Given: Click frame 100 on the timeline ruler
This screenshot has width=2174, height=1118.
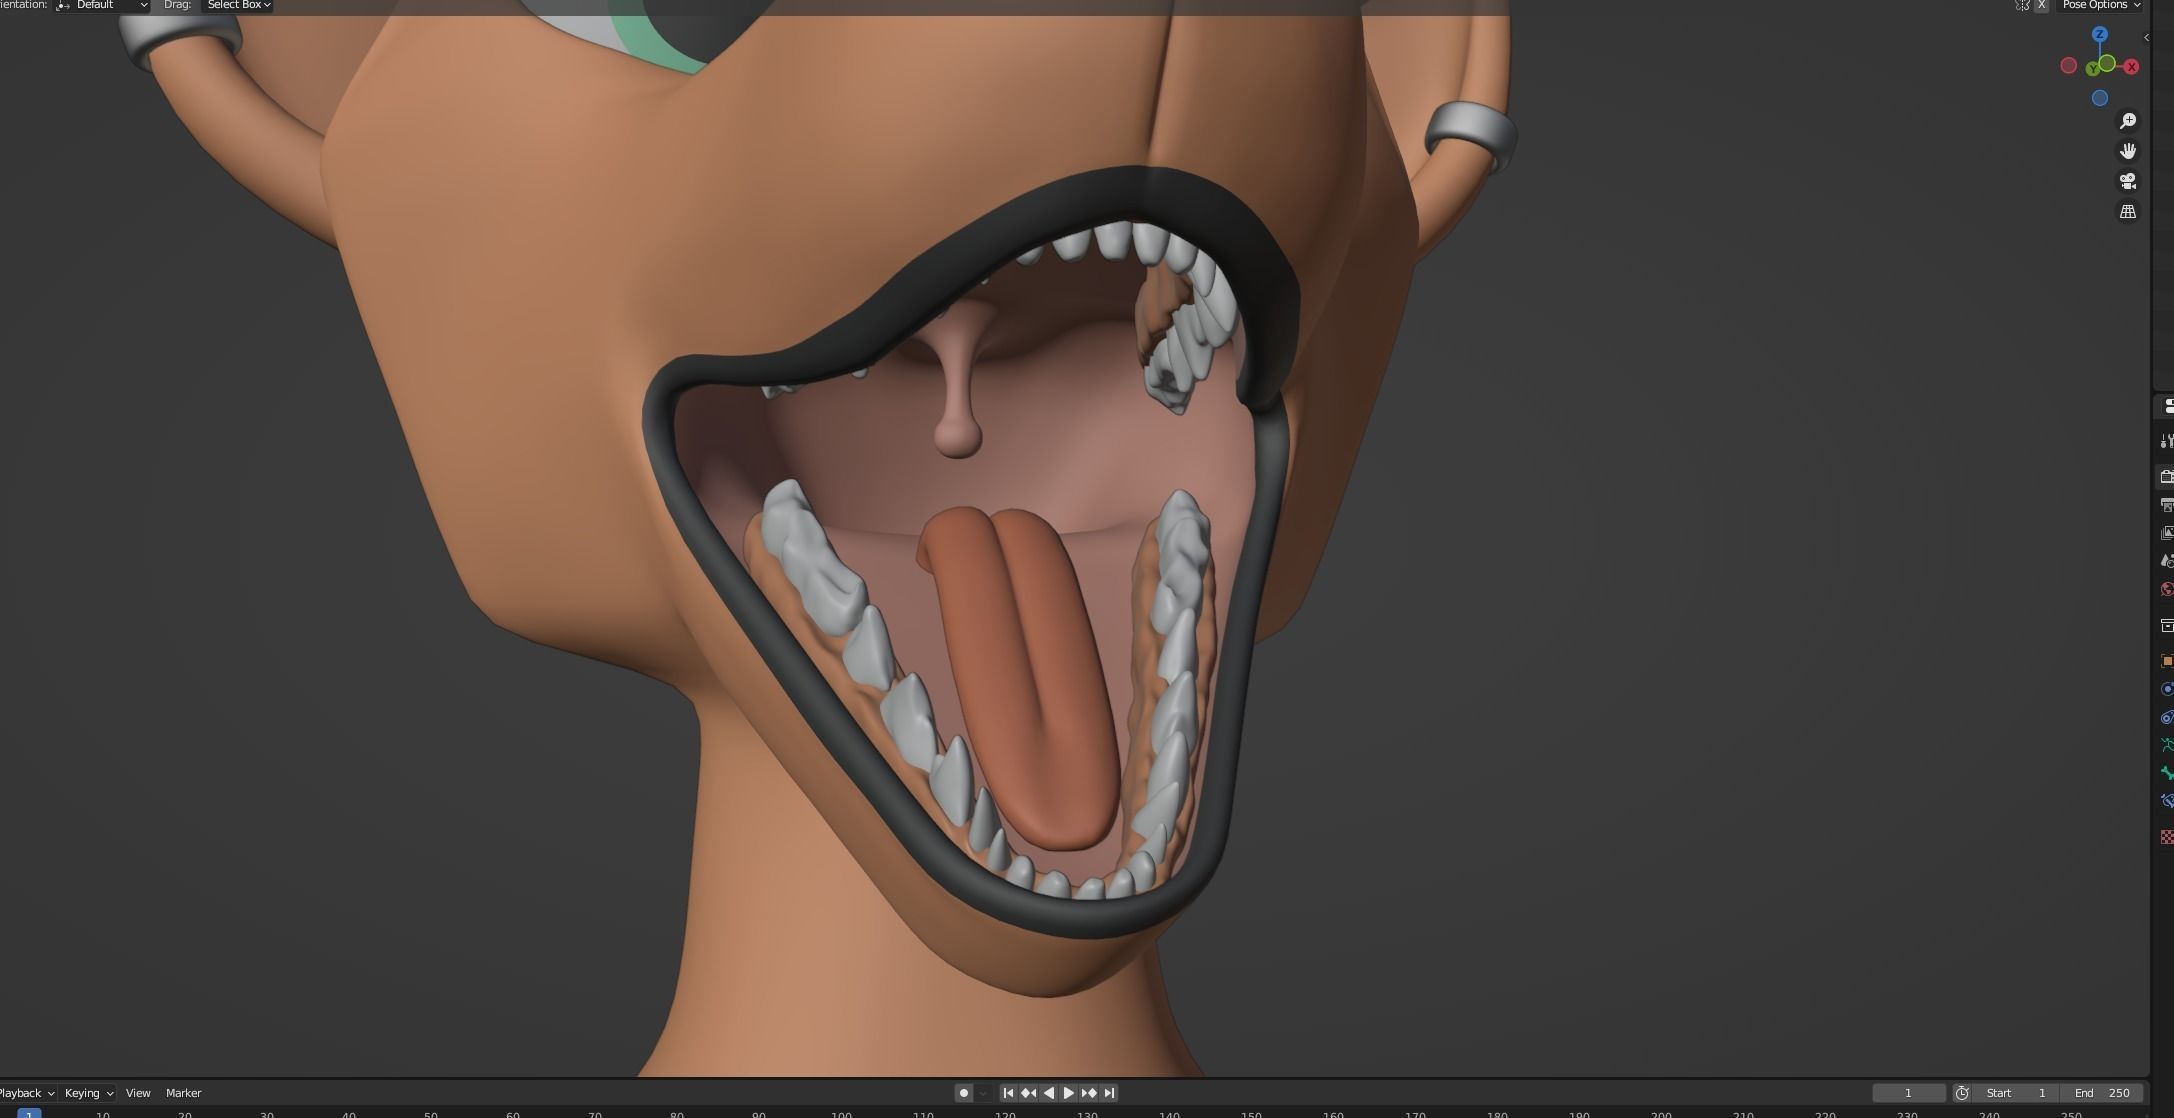Looking at the screenshot, I should tap(841, 1114).
